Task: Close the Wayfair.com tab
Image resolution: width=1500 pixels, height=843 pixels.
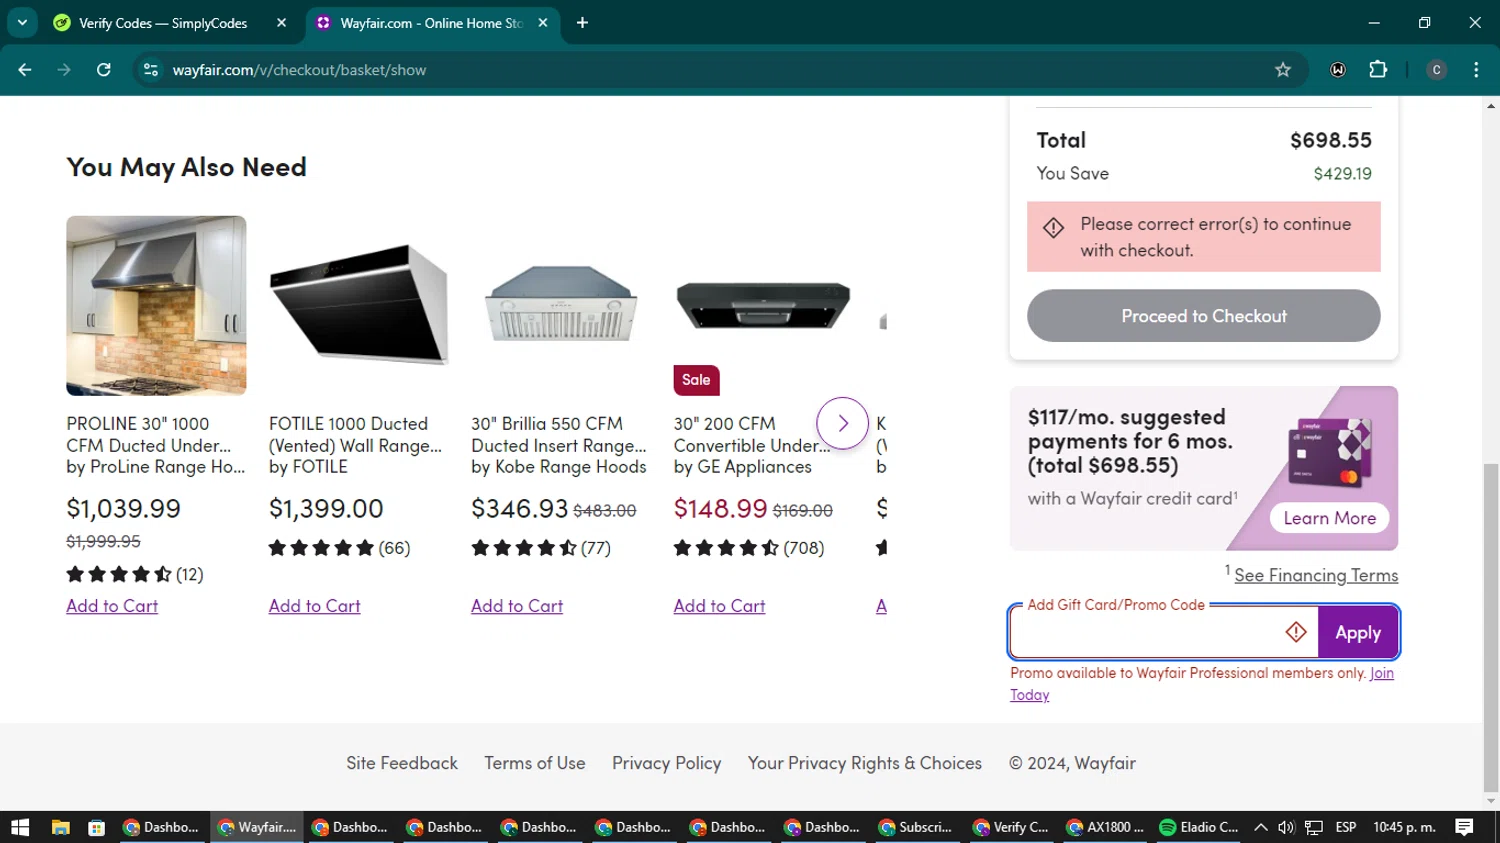Action: [x=543, y=22]
